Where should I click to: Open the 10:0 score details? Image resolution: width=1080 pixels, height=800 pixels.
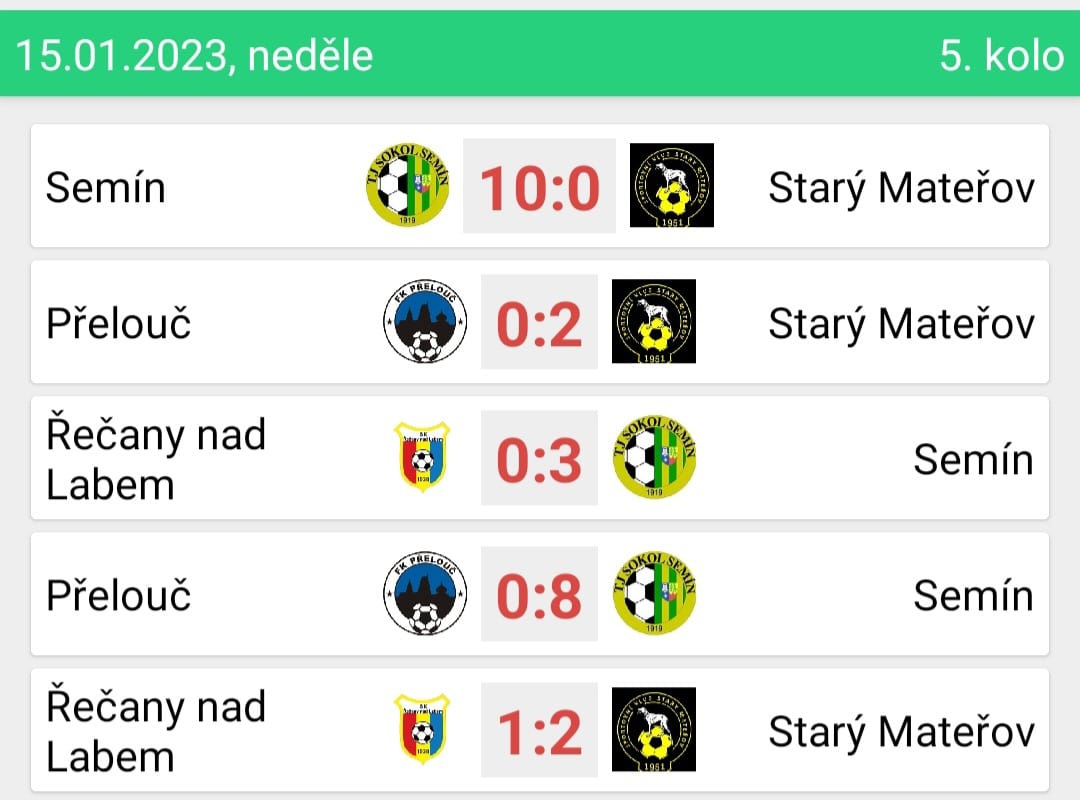[539, 185]
